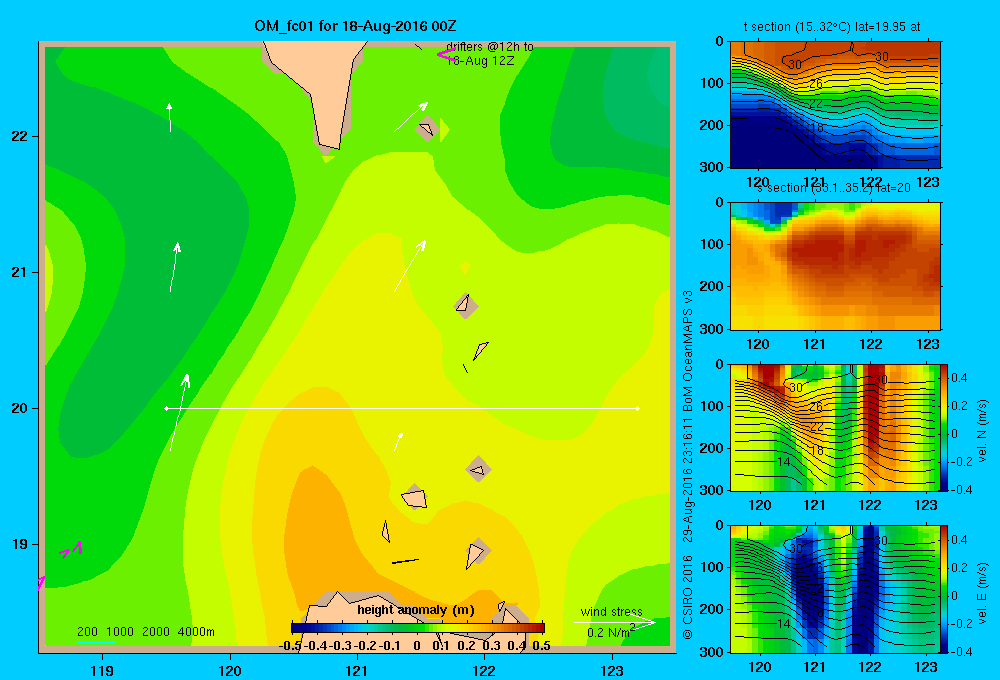Click the 'vel. N (m/s)' colorbar label
Image resolution: width=1000 pixels, height=680 pixels.
point(983,431)
